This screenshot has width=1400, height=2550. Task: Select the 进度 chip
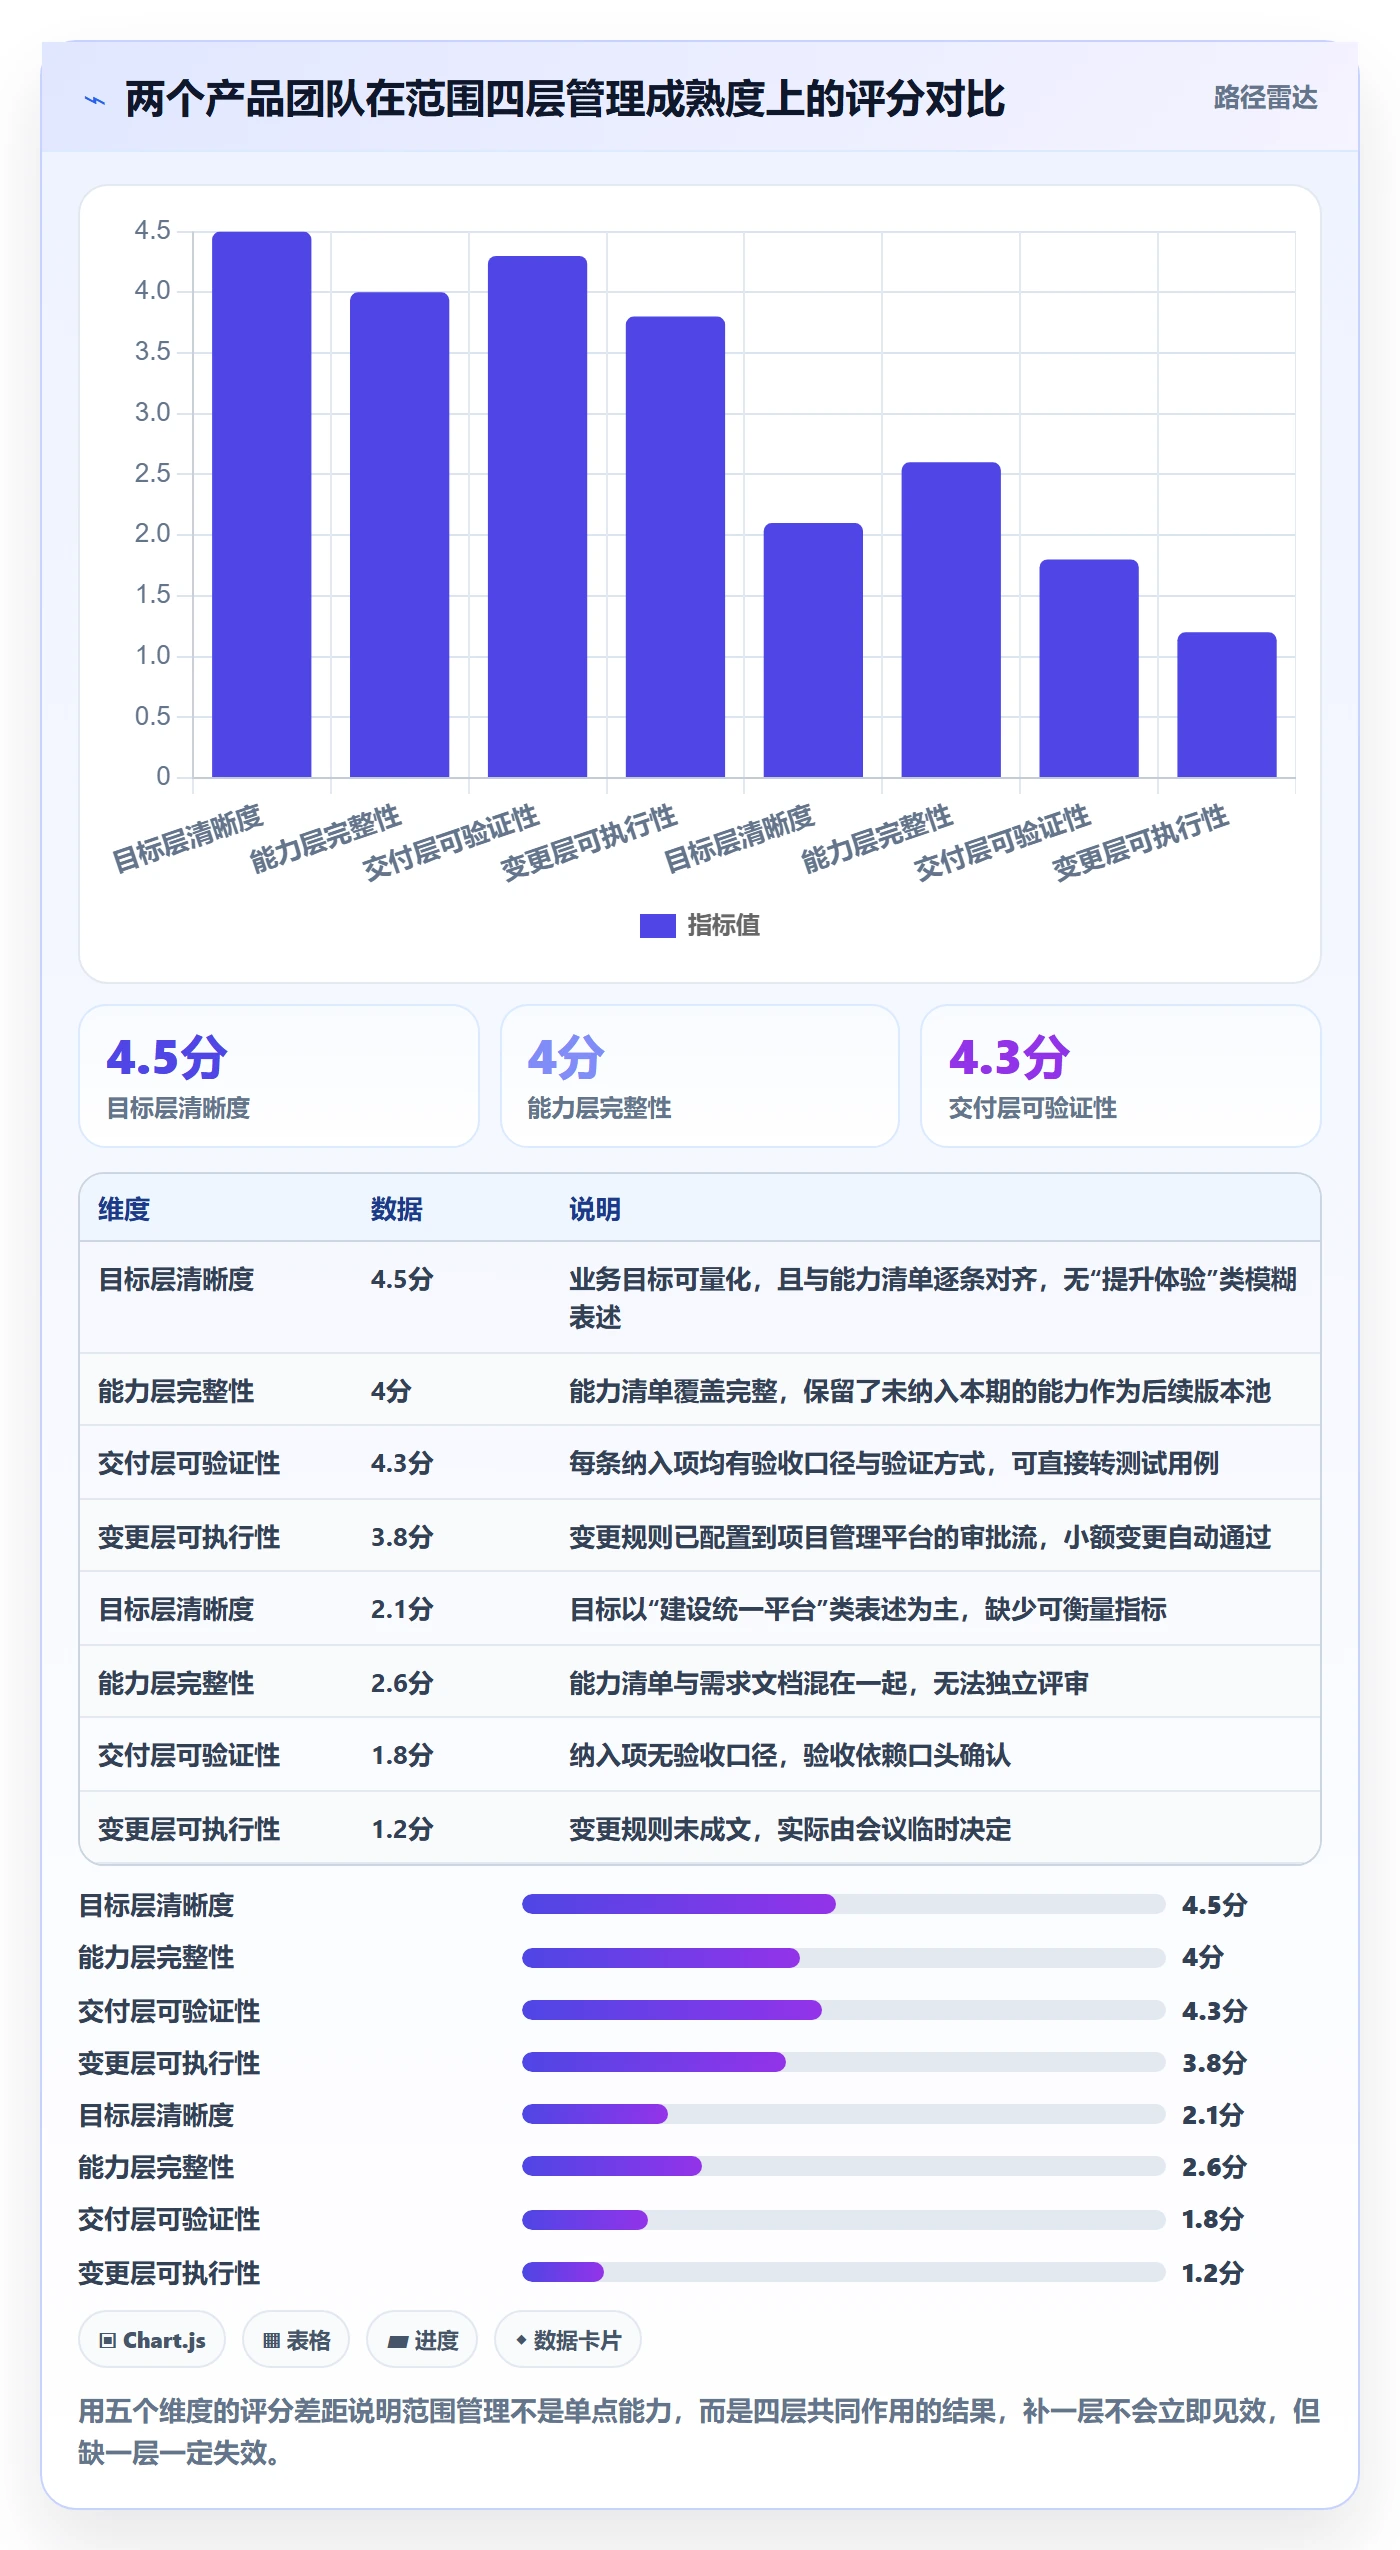click(x=422, y=2340)
